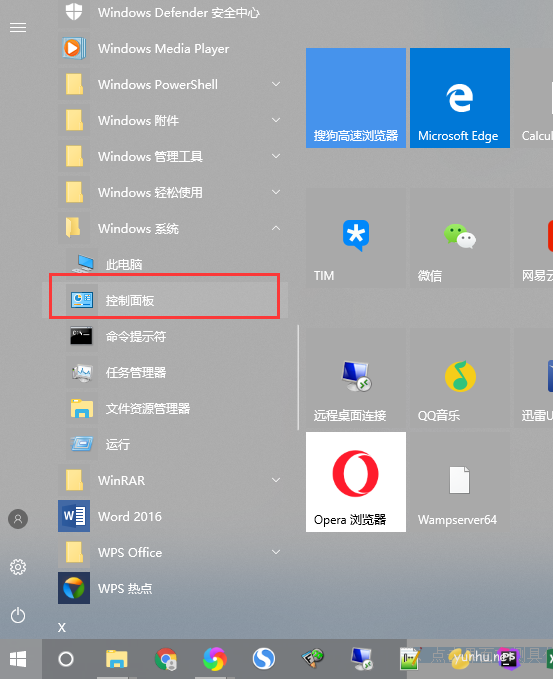Viewport: 553px width, 679px height.
Task: Open Settings gear in start sidebar
Action: (x=18, y=567)
